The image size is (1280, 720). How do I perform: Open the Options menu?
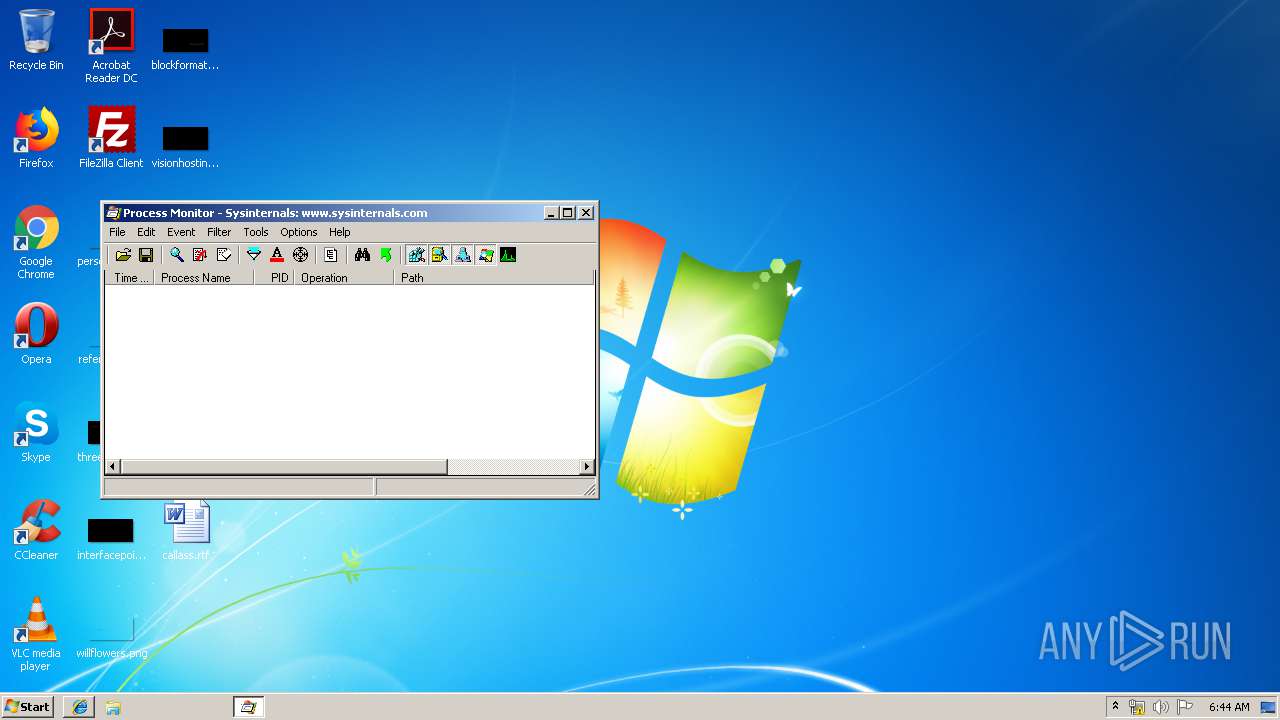[x=299, y=232]
